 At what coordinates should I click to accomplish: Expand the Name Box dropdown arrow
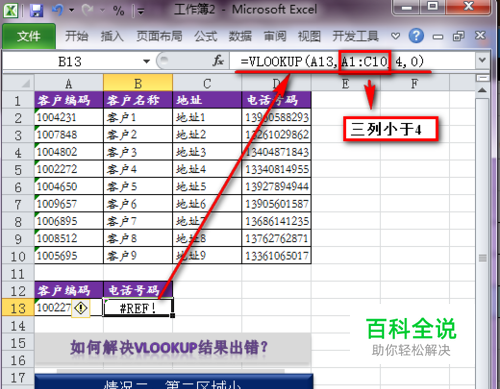click(146, 61)
